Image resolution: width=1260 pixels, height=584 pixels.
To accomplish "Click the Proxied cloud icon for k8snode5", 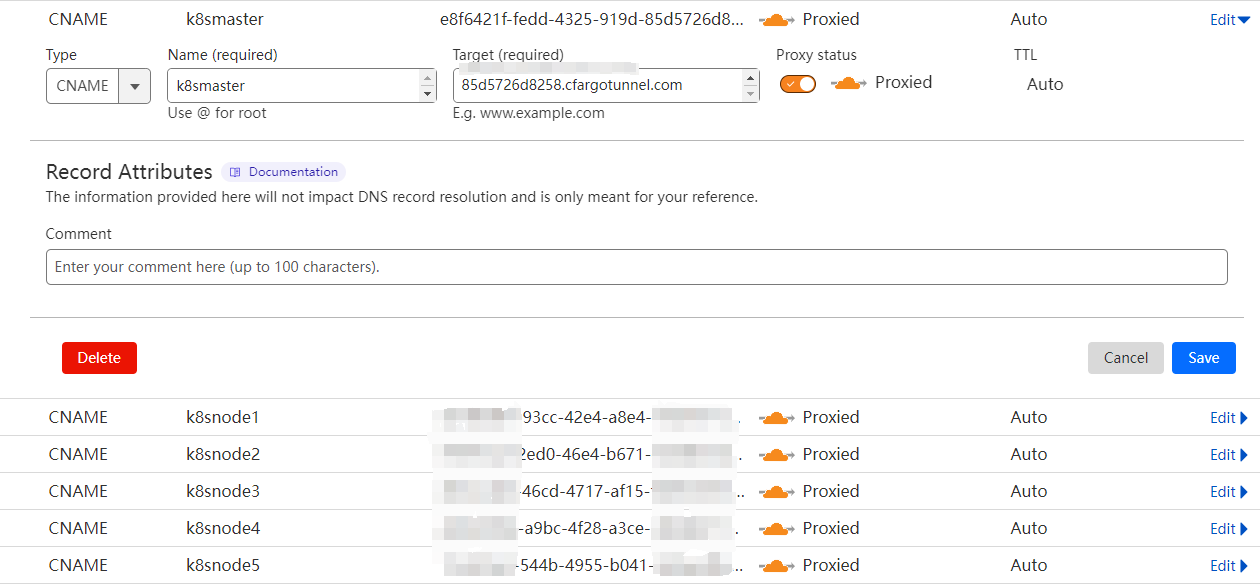I will click(x=775, y=565).
